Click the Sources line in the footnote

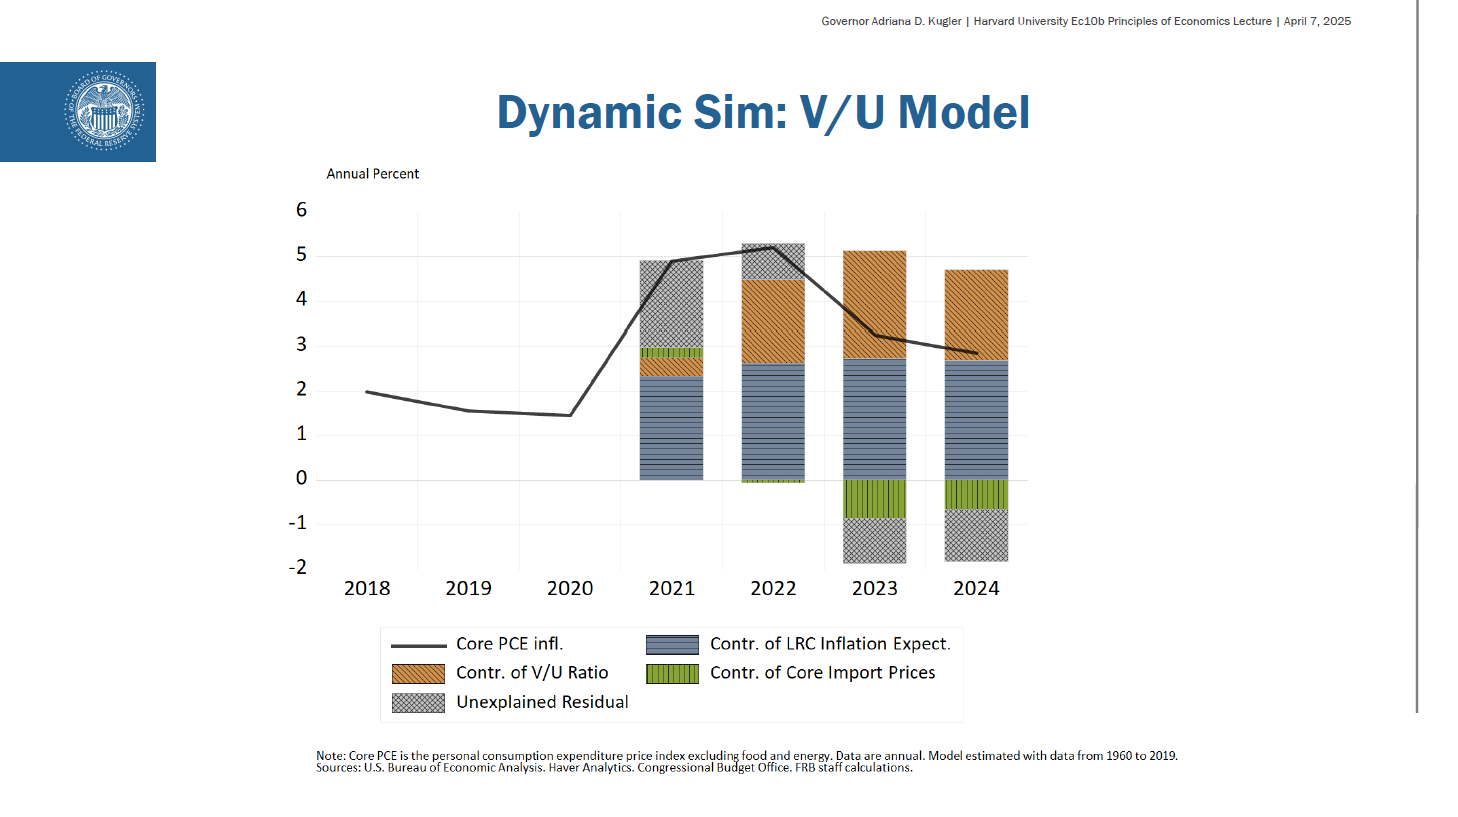tap(614, 768)
